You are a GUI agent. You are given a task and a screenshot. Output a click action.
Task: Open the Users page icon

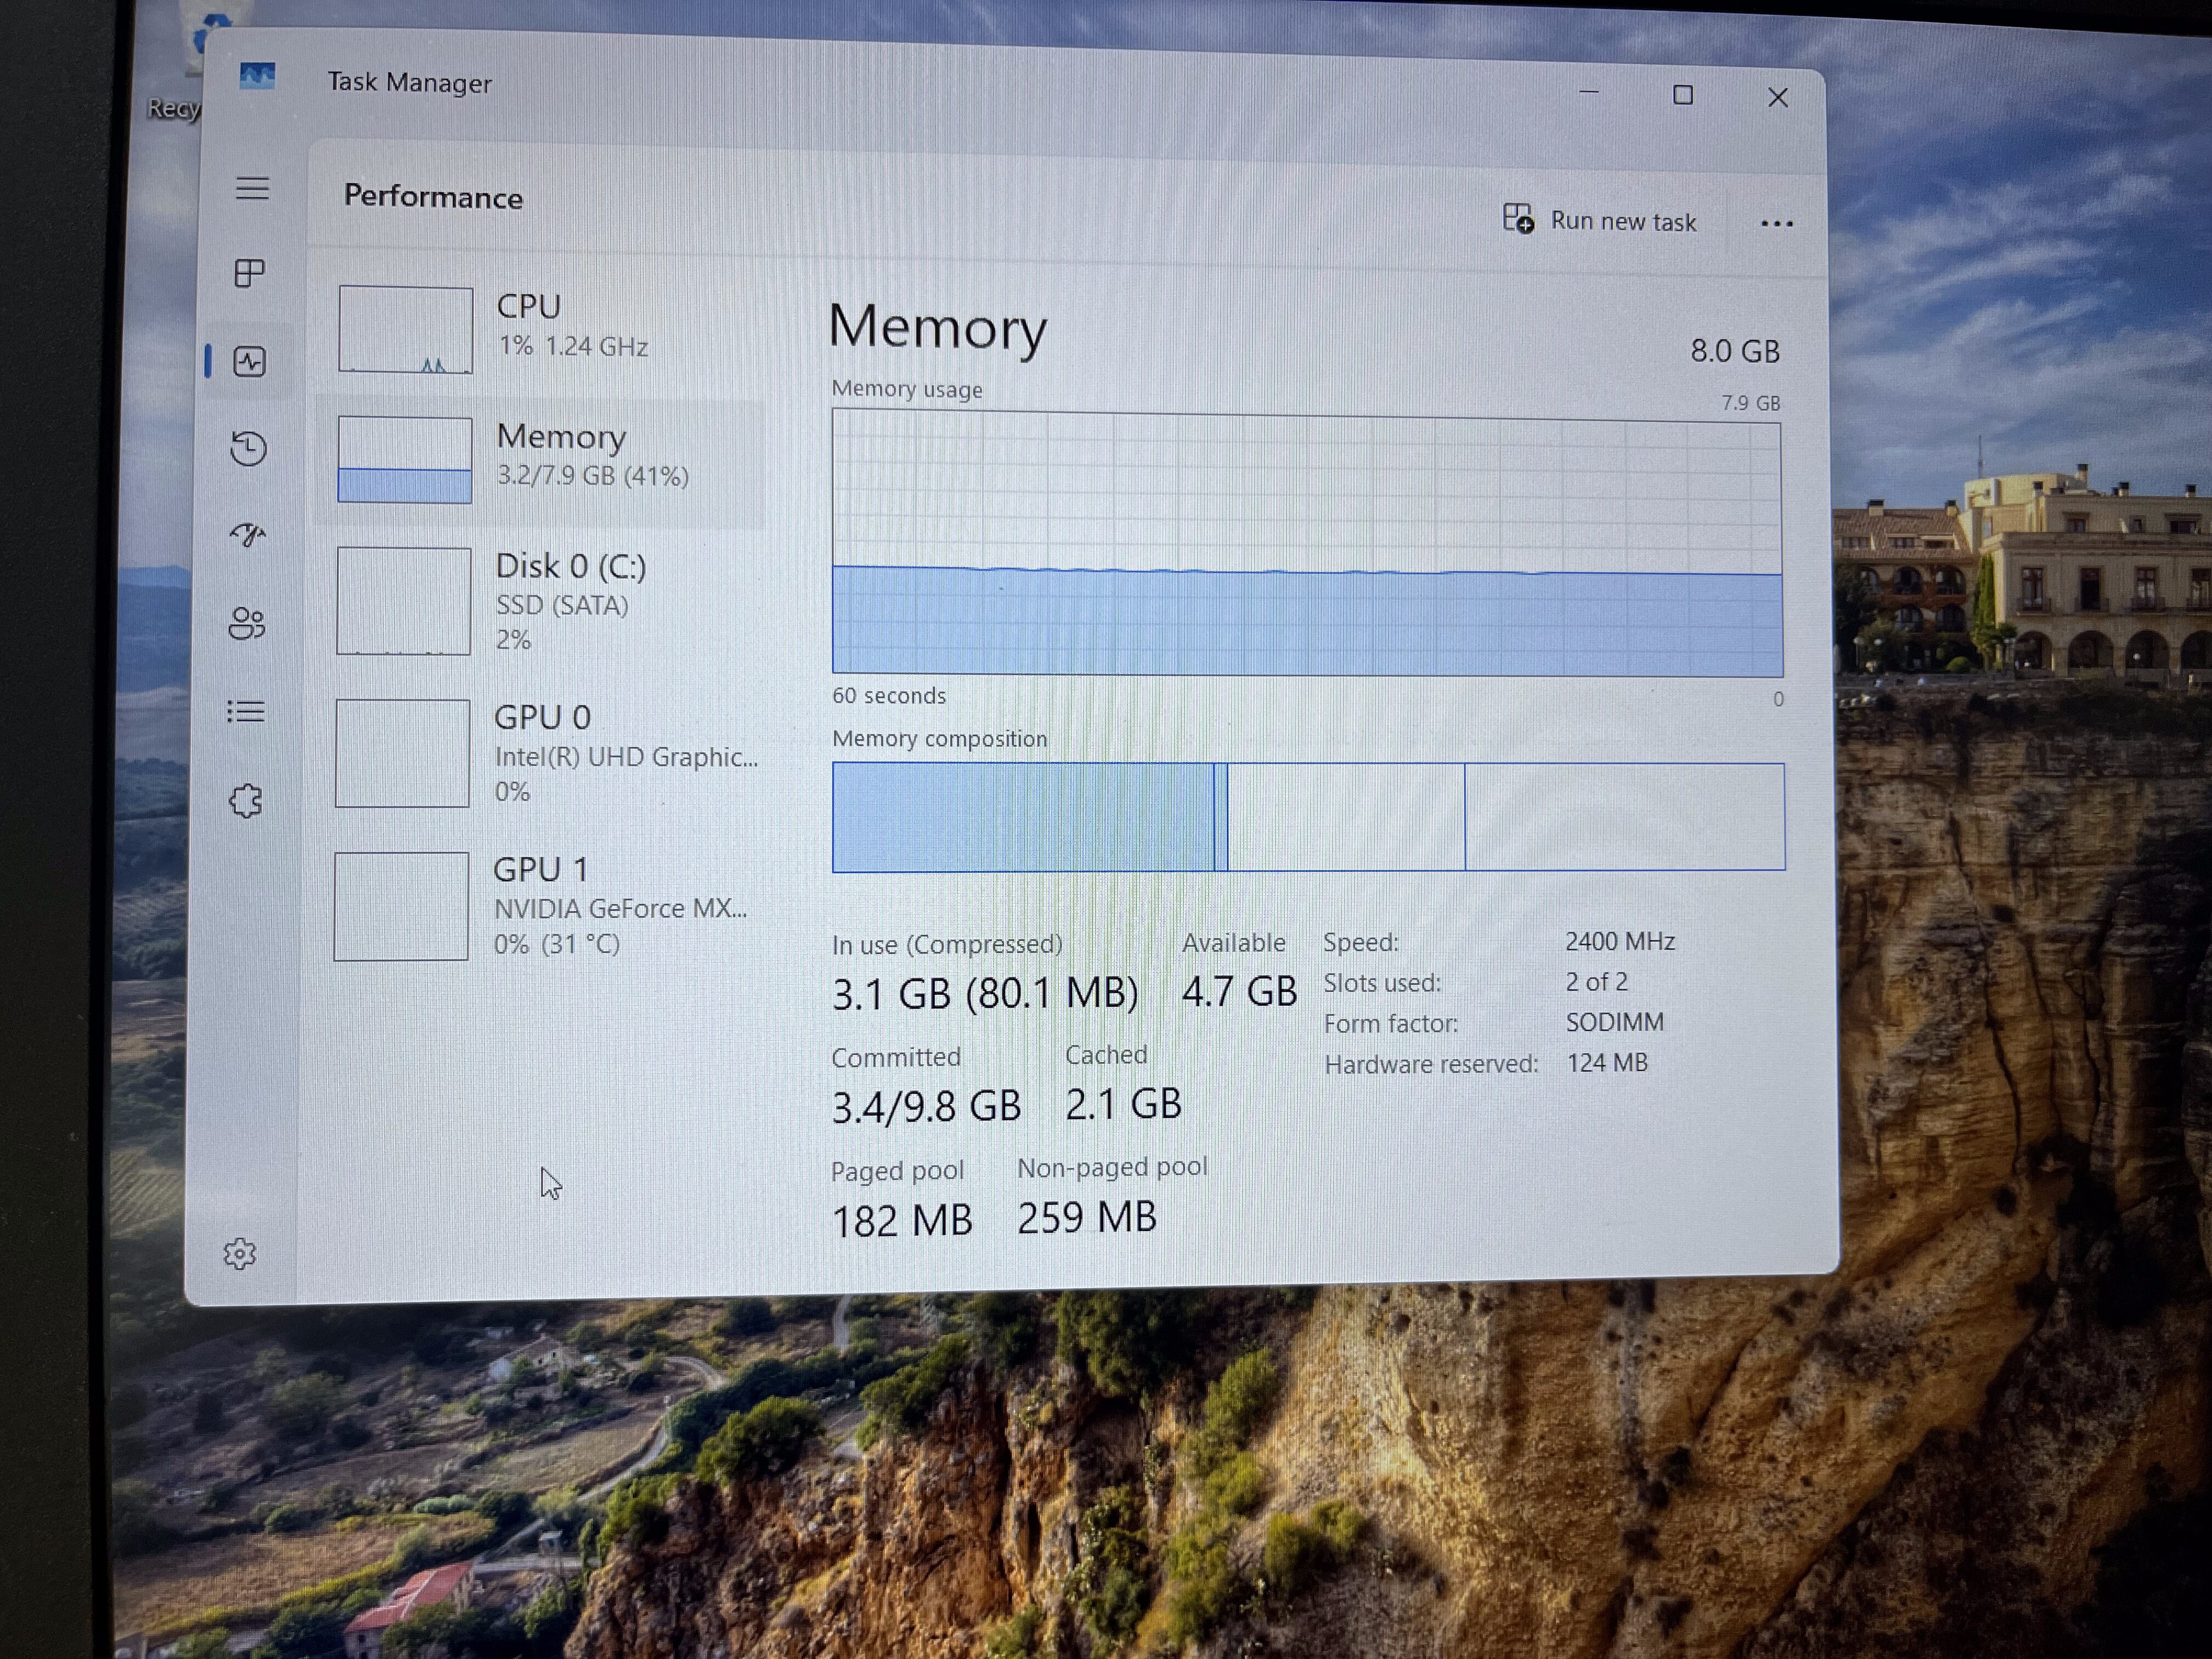pos(247,624)
